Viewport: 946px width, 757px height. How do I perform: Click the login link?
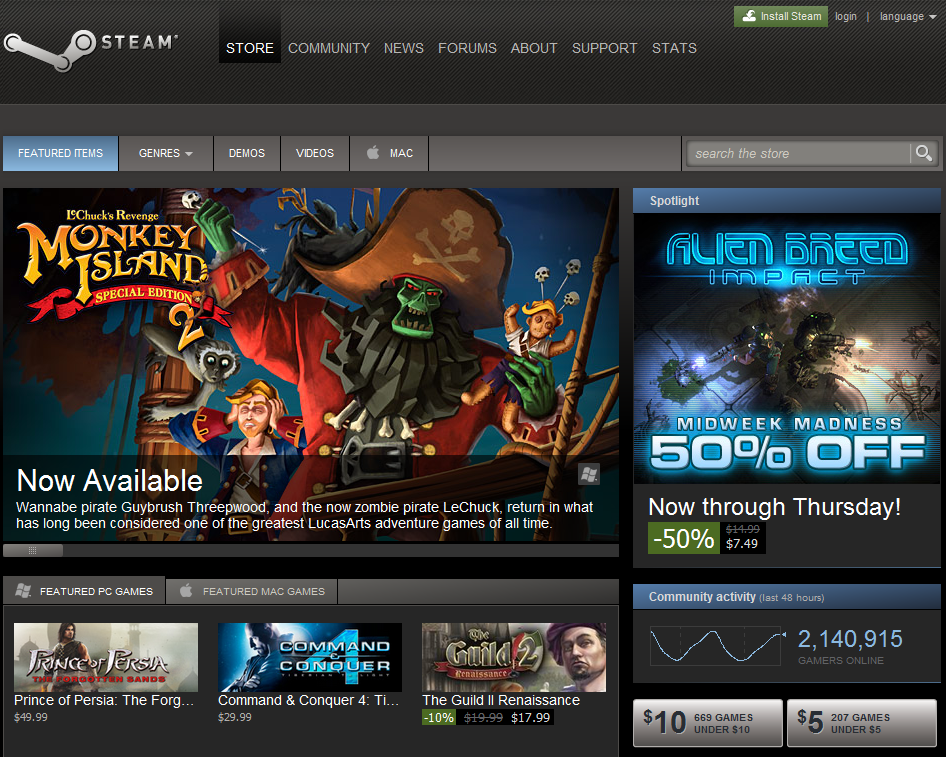click(x=846, y=16)
